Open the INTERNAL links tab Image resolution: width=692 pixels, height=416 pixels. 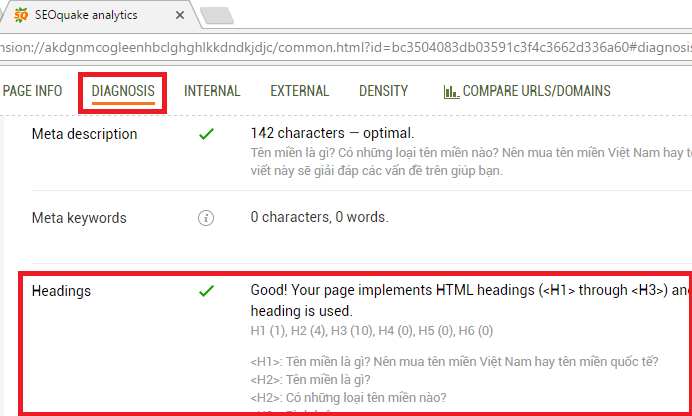click(x=212, y=91)
